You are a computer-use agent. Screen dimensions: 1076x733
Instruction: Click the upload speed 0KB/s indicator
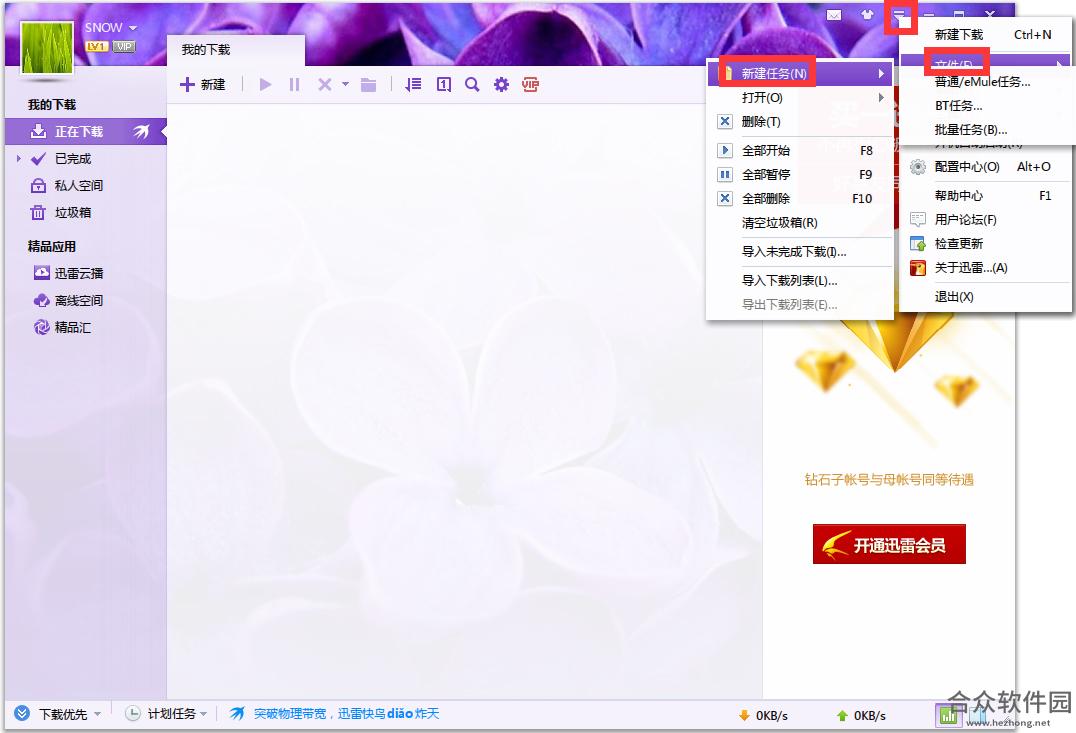[861, 716]
